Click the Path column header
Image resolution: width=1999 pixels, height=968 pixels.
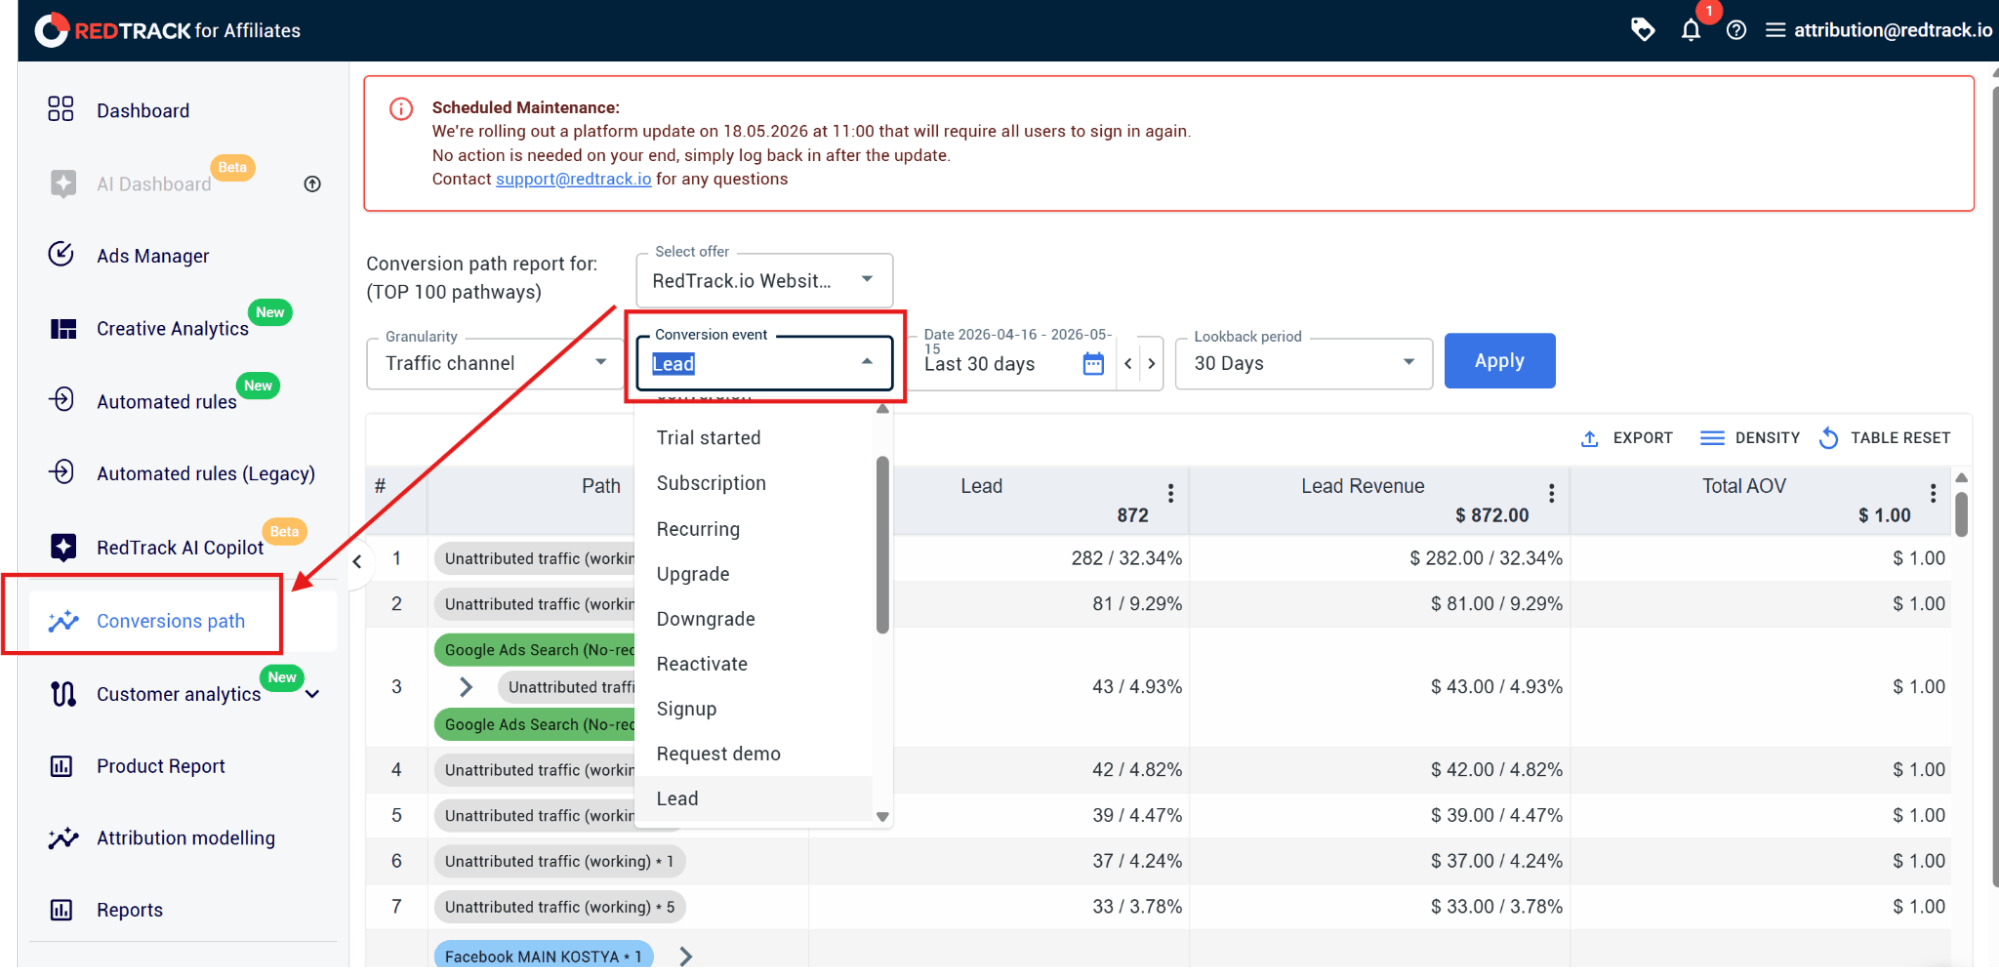[x=601, y=486]
